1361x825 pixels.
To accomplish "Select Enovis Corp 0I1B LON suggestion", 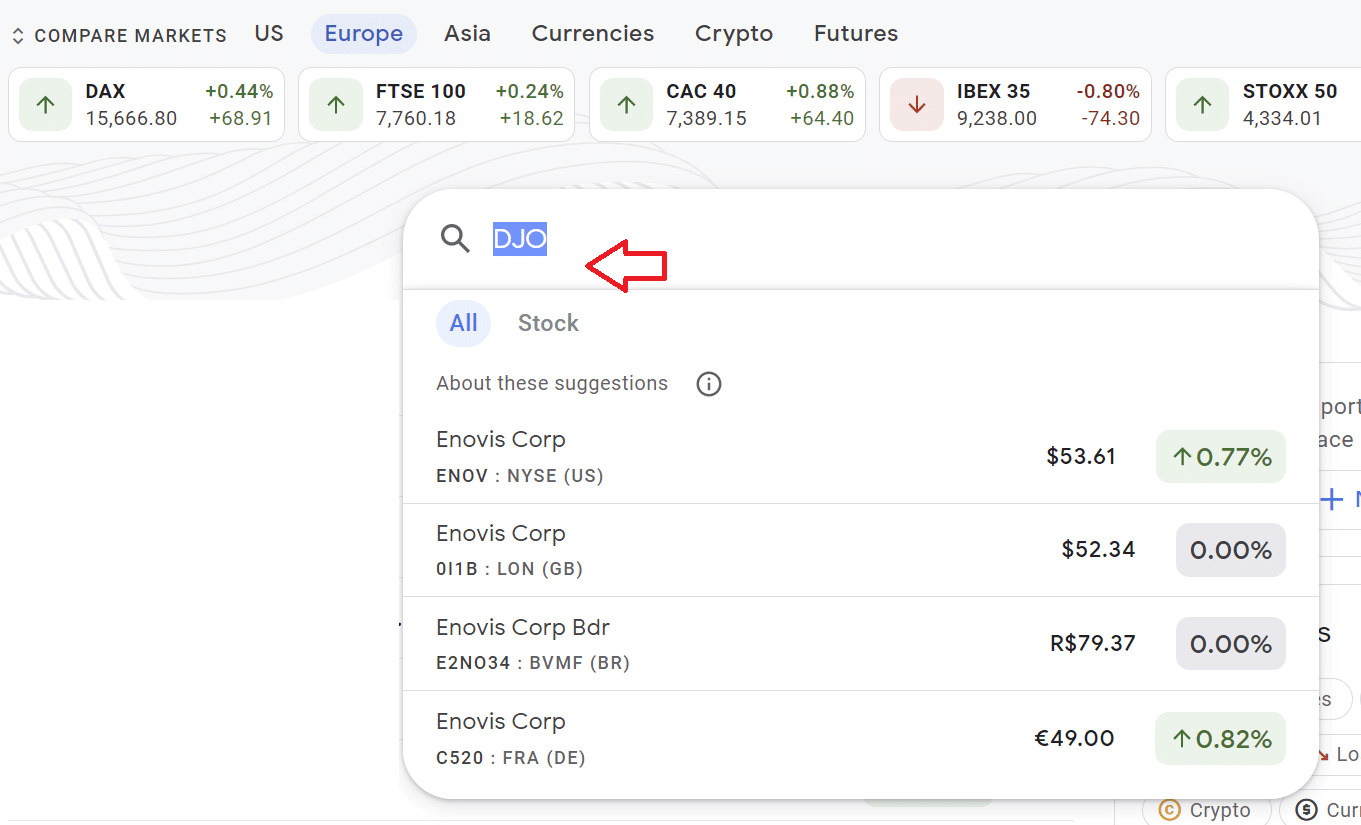I will coord(861,550).
